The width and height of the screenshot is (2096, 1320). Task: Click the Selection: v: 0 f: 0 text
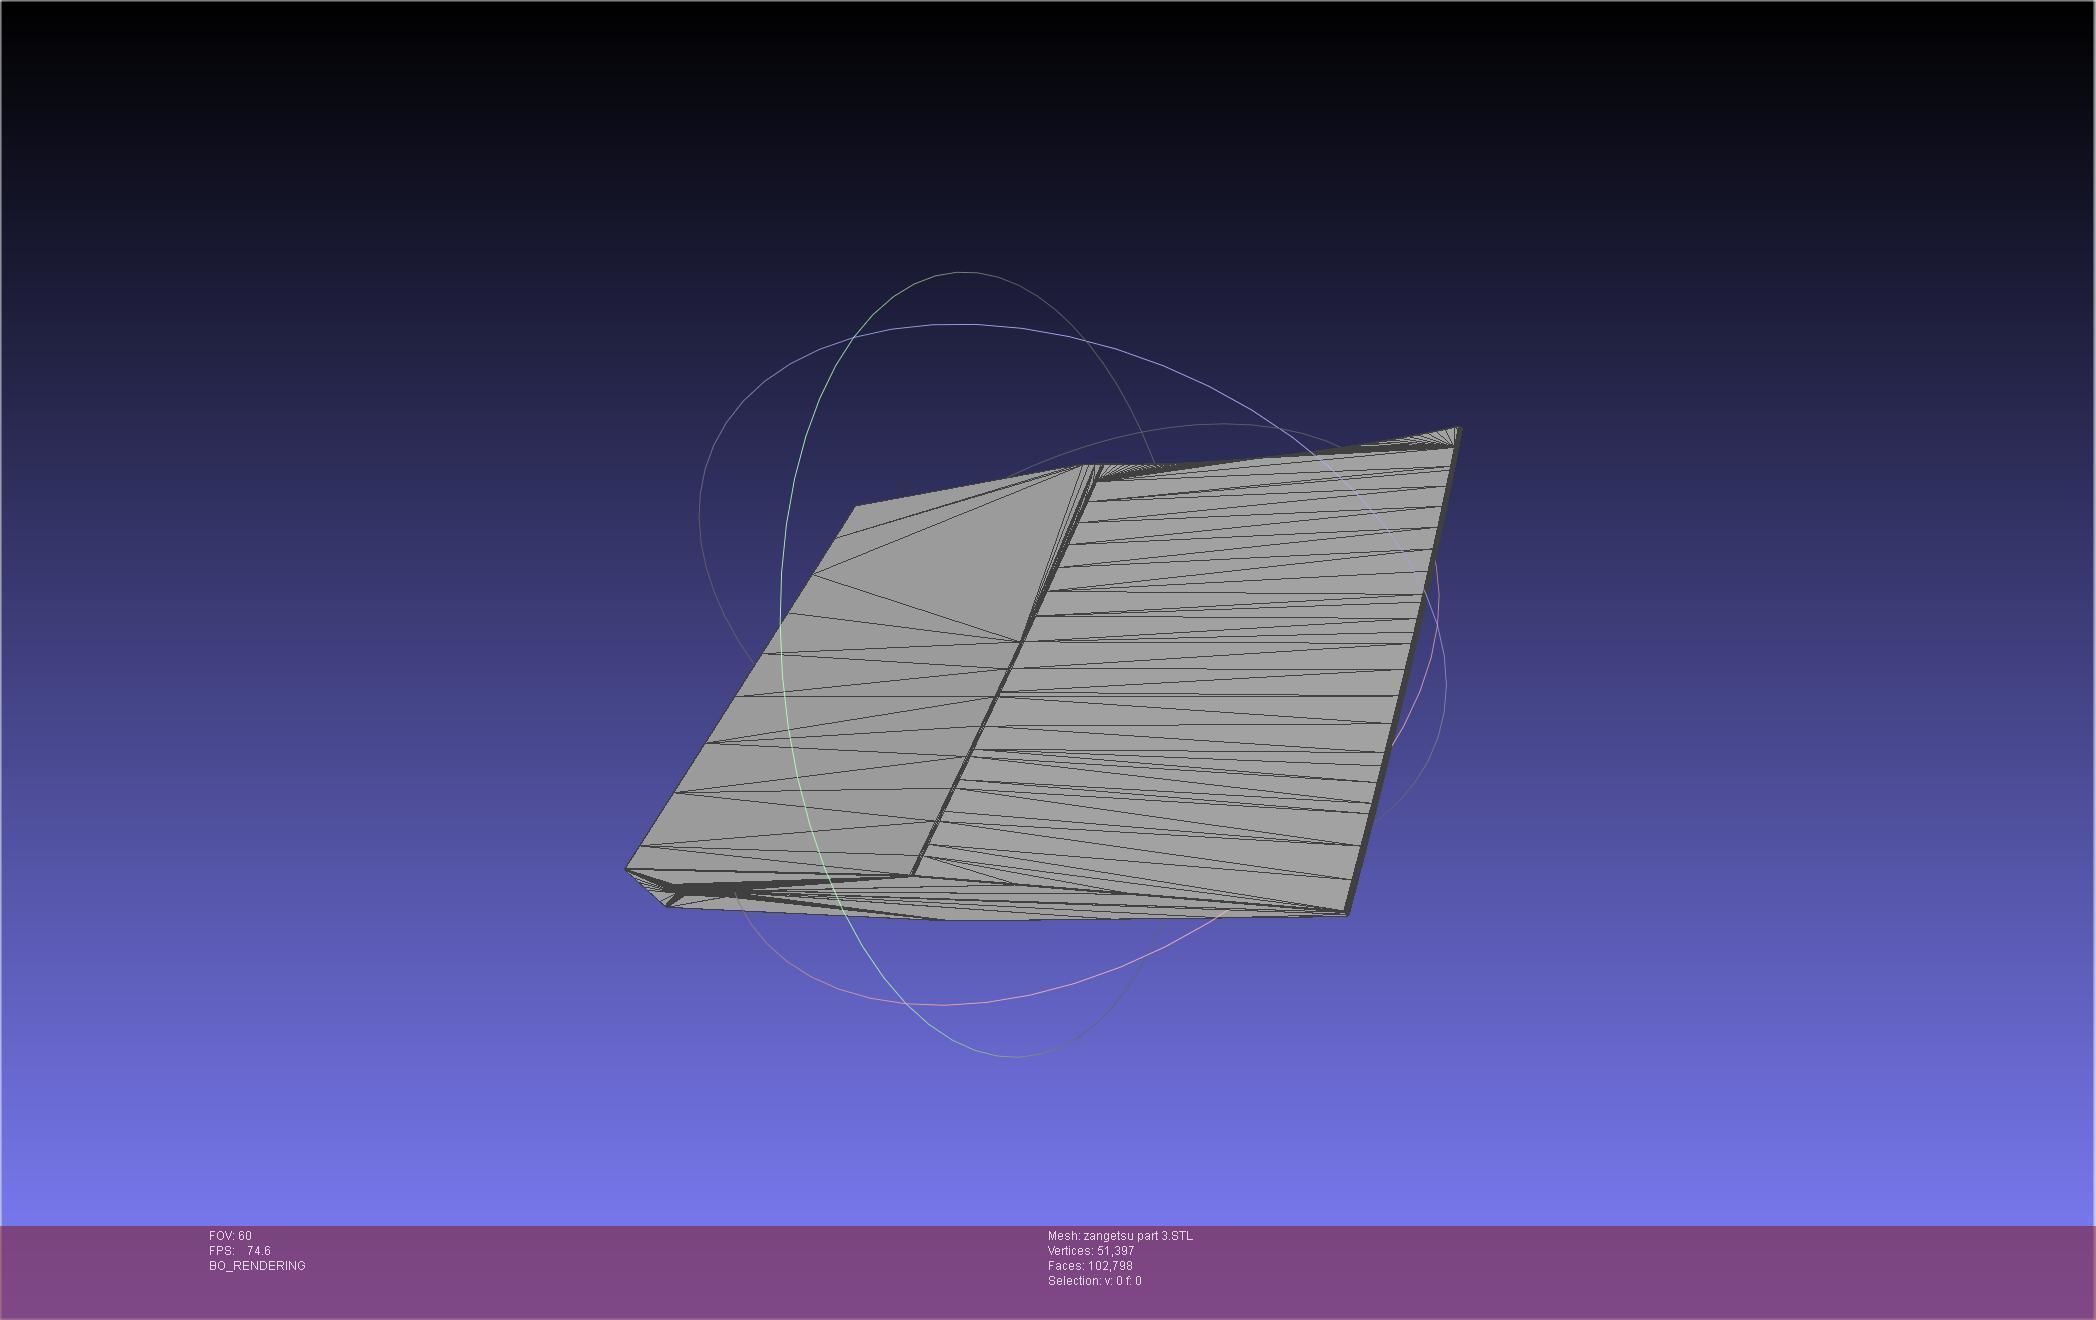pyautogui.click(x=1094, y=1281)
